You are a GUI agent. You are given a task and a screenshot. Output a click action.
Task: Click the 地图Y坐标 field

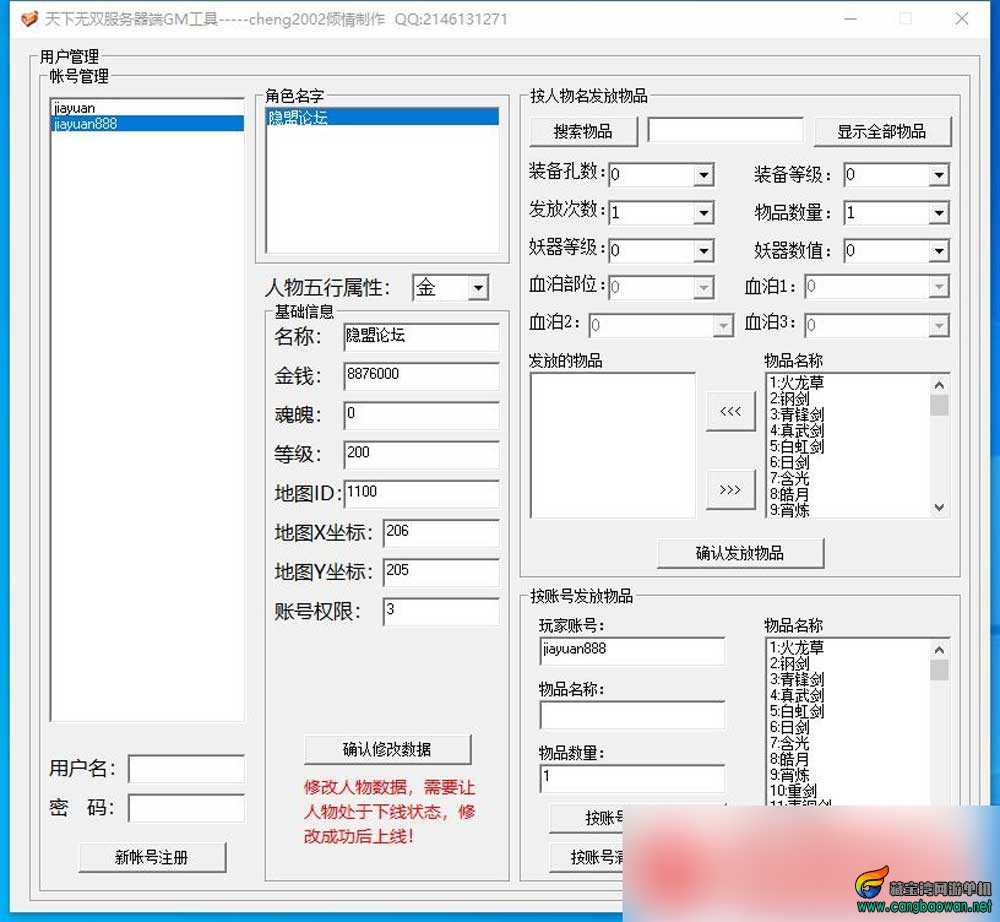(441, 572)
